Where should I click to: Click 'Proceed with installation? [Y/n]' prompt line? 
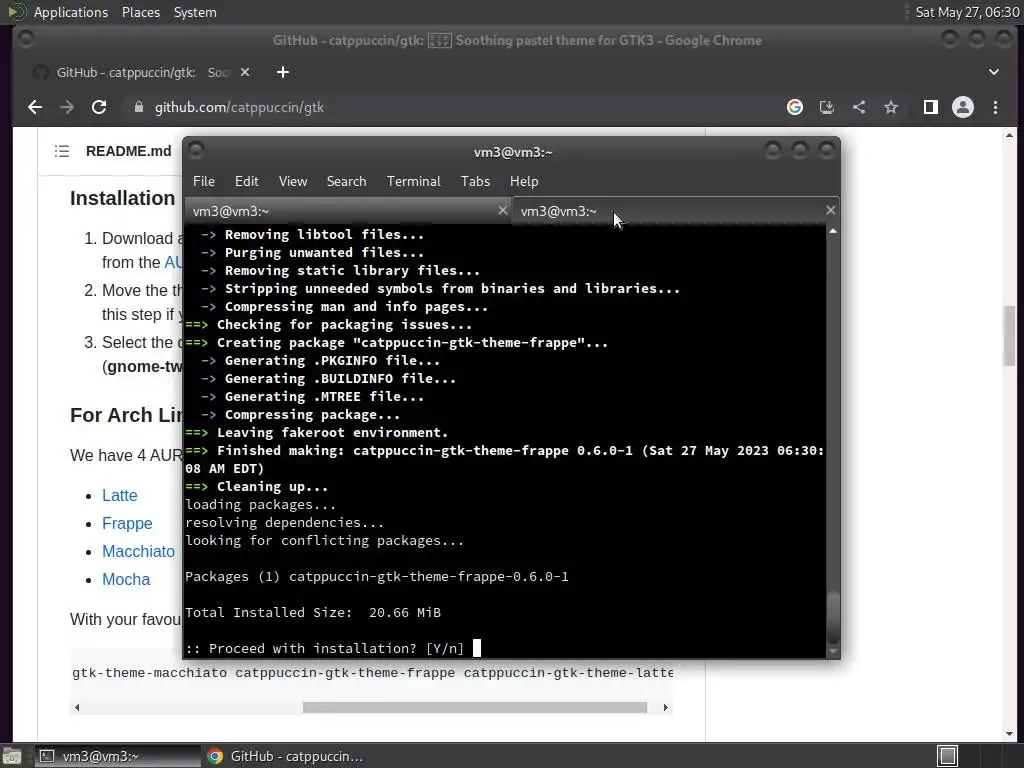[x=325, y=648]
